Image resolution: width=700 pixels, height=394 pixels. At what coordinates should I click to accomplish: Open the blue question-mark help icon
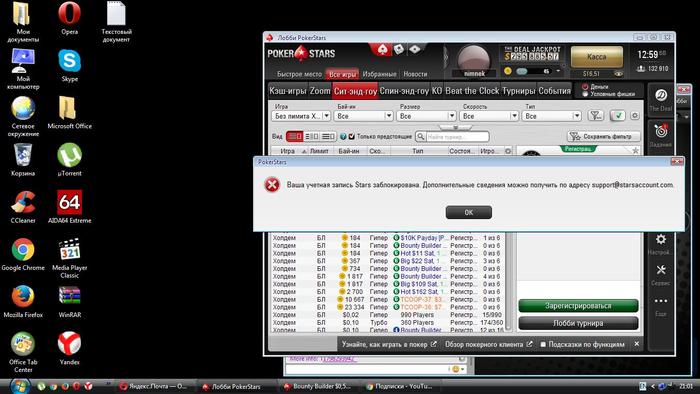[343, 137]
